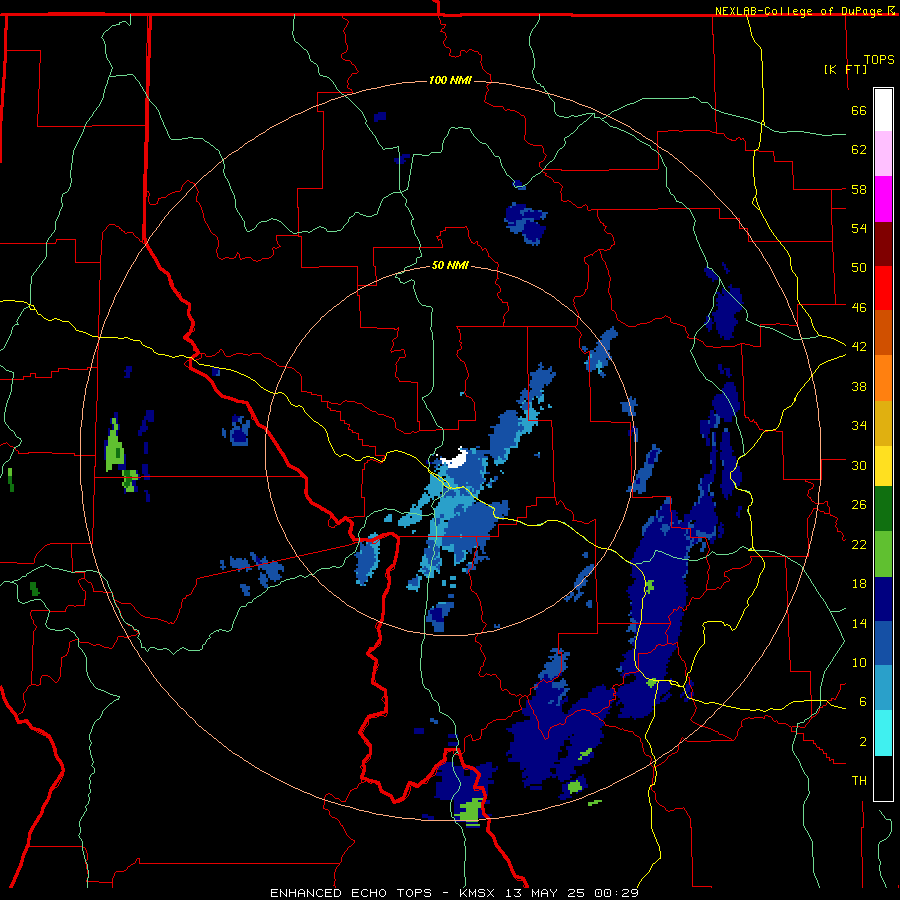Click the KMSX station identifier in caption
Image resolution: width=900 pixels, height=900 pixels.
click(x=476, y=893)
